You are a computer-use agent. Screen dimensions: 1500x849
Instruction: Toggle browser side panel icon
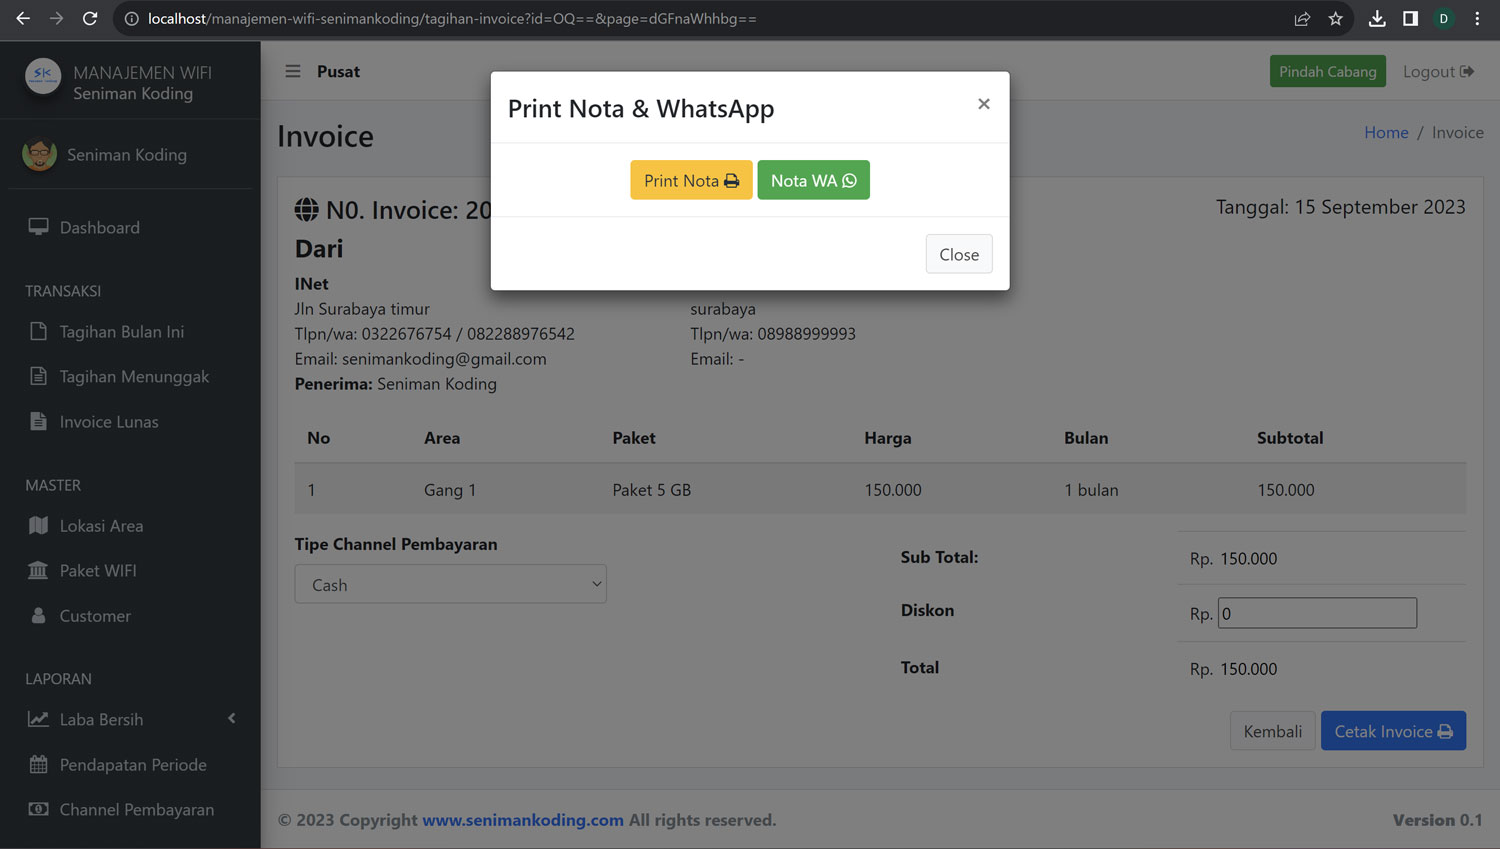[1410, 18]
